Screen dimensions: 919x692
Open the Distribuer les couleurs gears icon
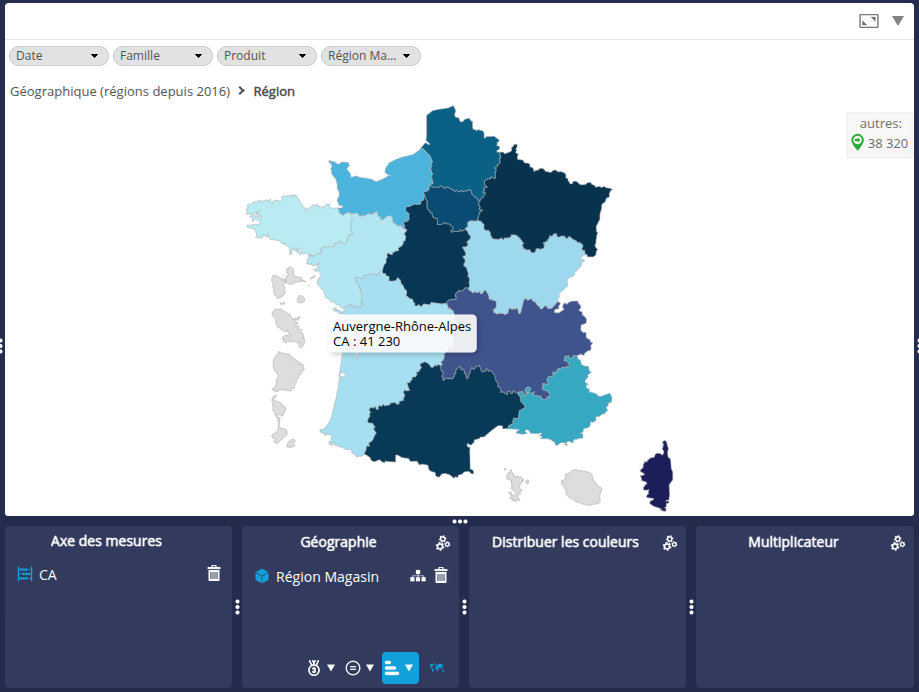click(670, 543)
